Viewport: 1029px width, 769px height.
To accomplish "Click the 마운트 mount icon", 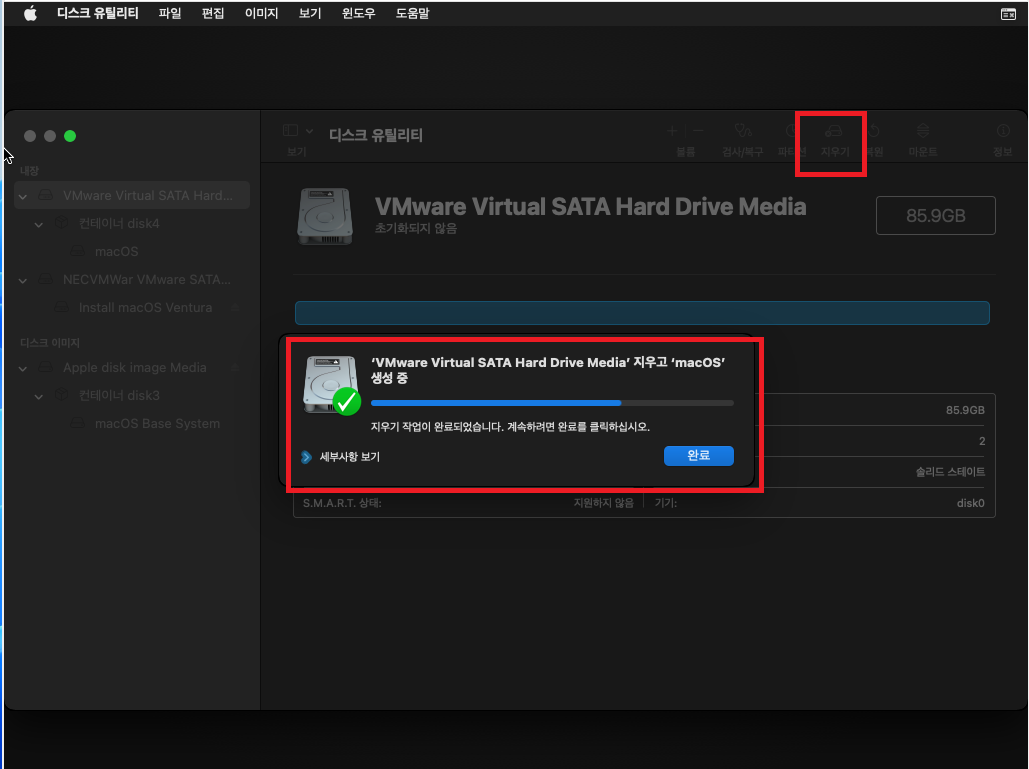I will (x=923, y=131).
